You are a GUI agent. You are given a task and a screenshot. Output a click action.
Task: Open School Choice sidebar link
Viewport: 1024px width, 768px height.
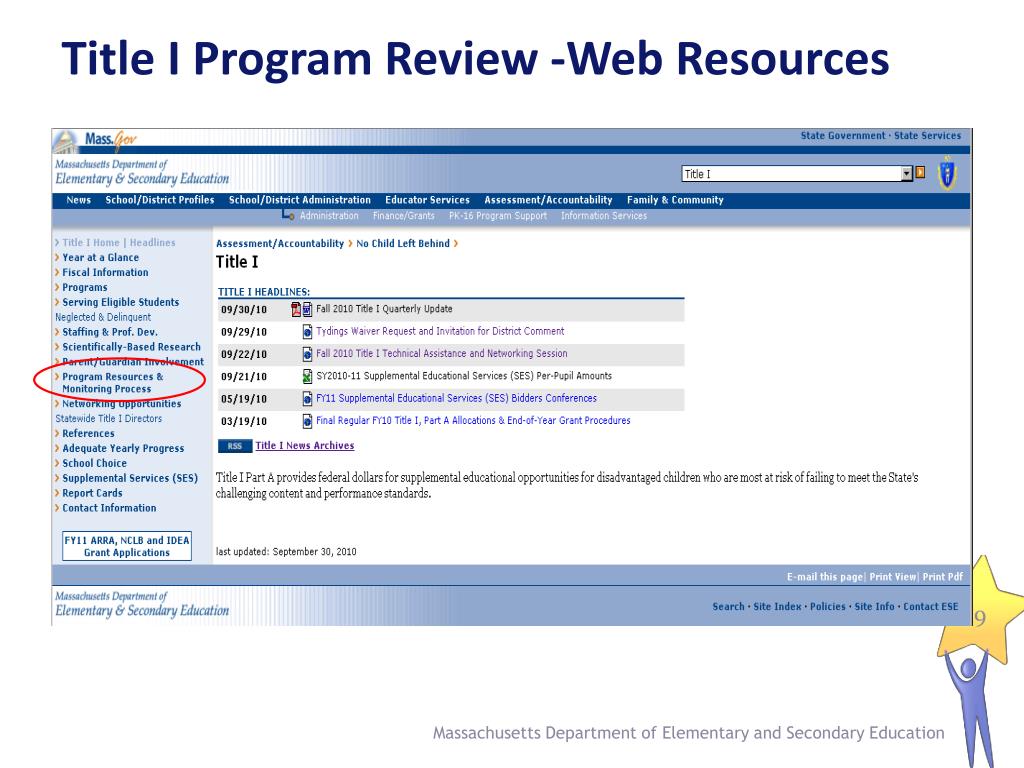[95, 464]
